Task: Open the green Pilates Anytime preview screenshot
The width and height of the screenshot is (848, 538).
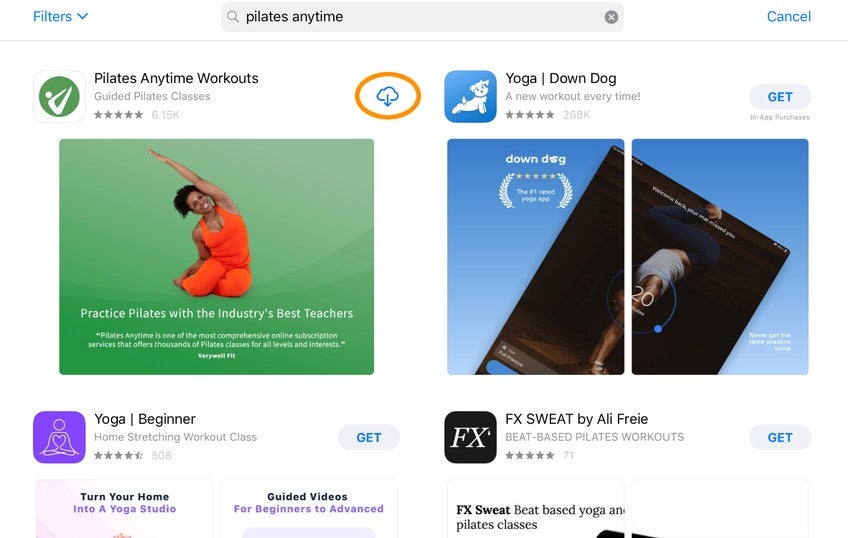Action: pos(216,256)
